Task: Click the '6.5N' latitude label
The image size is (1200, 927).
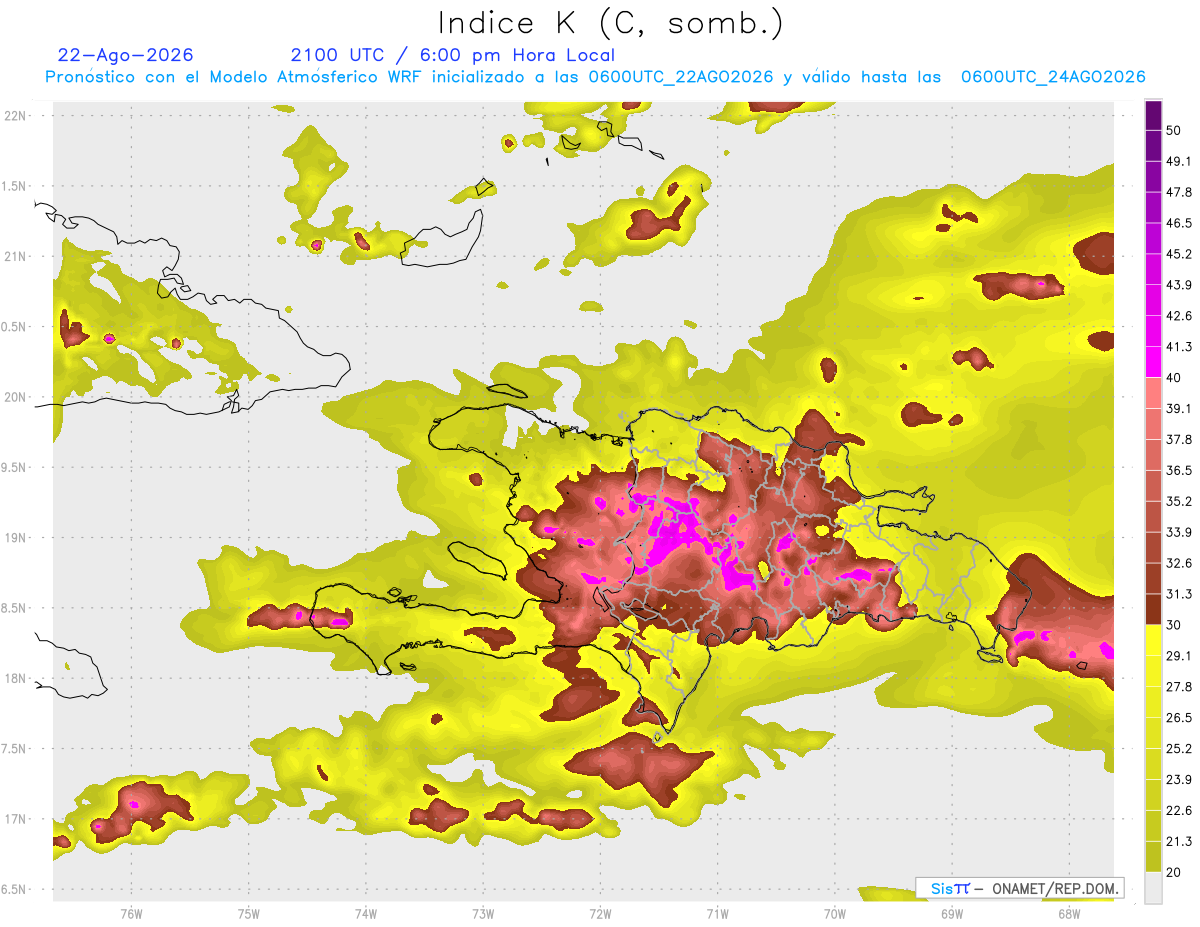Action: click(15, 889)
